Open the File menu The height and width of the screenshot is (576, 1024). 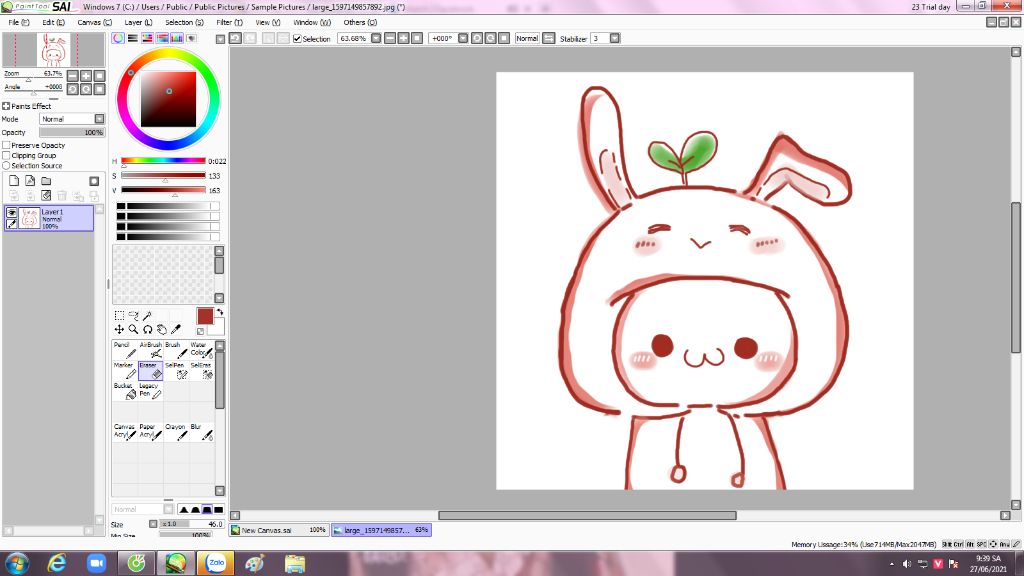point(18,22)
